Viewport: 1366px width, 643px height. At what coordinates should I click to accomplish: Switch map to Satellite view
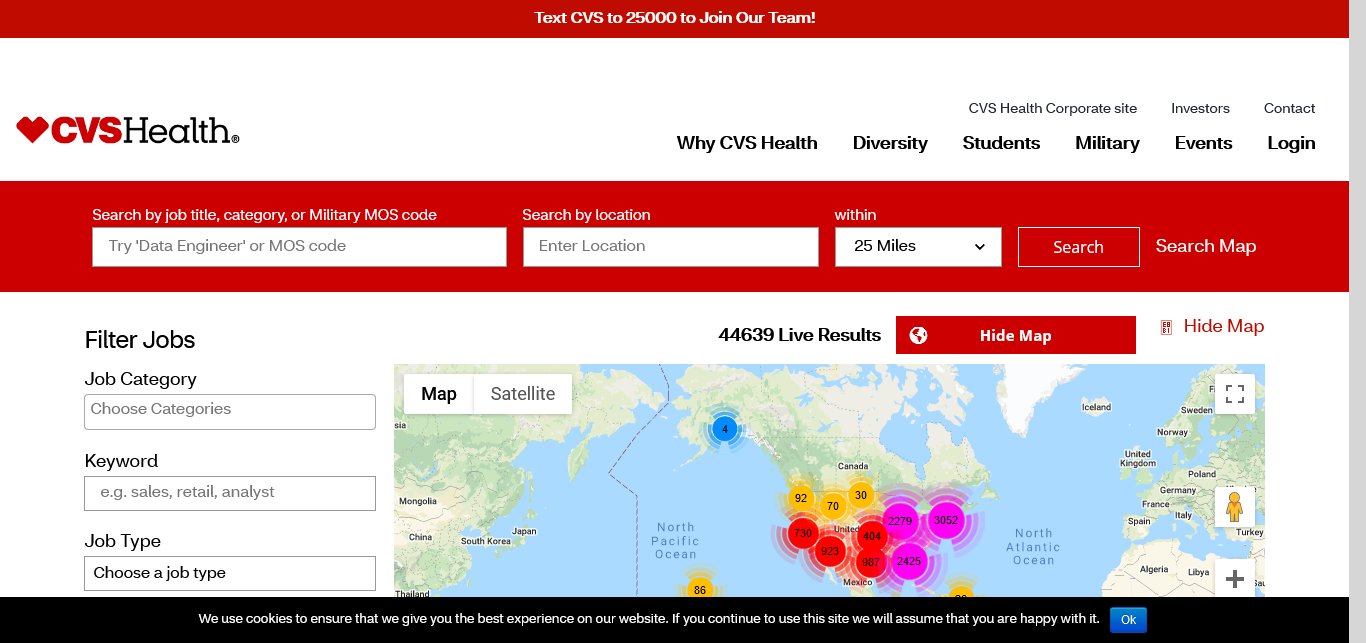click(522, 394)
